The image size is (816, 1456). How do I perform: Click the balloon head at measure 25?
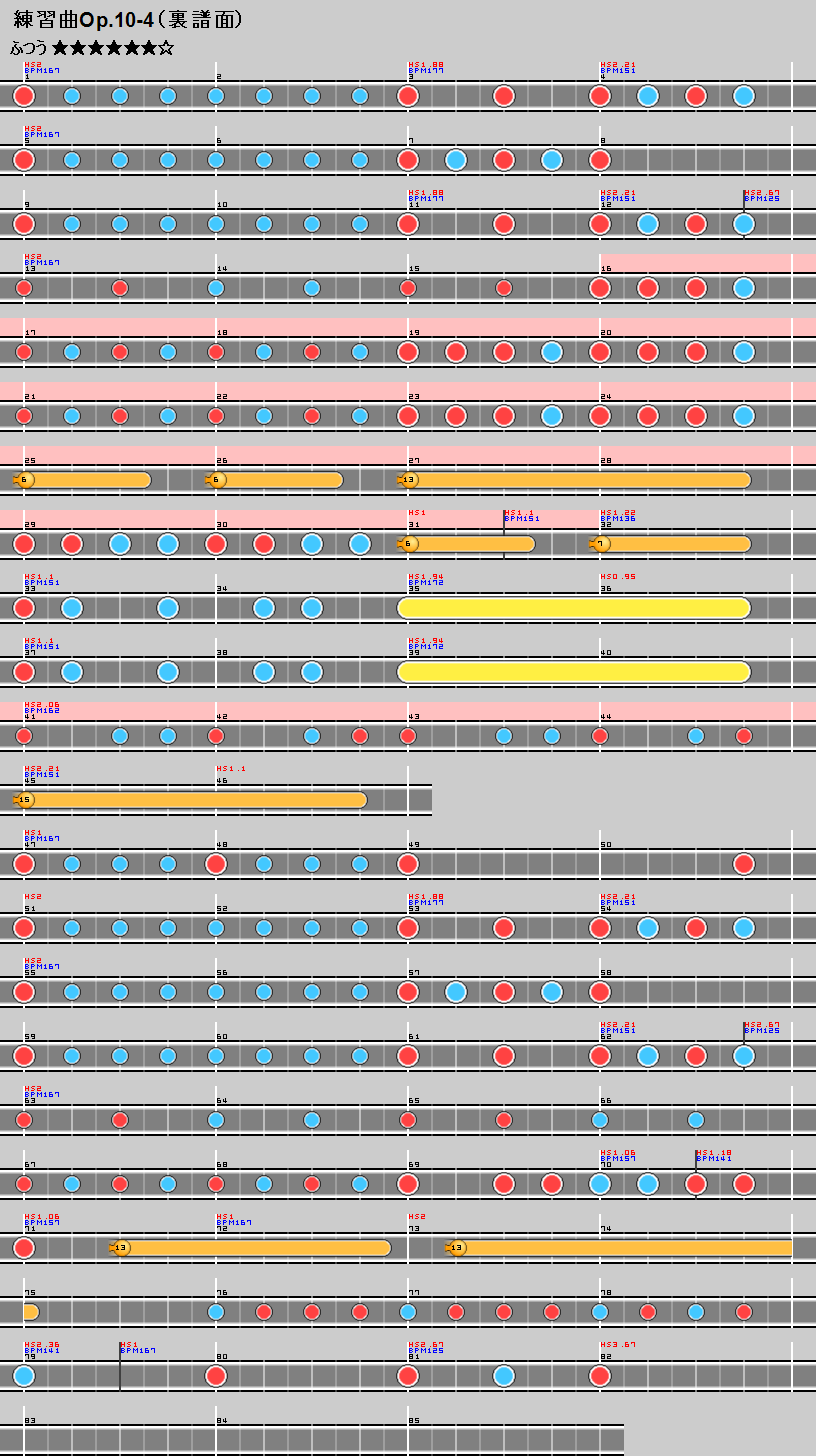tap(25, 480)
